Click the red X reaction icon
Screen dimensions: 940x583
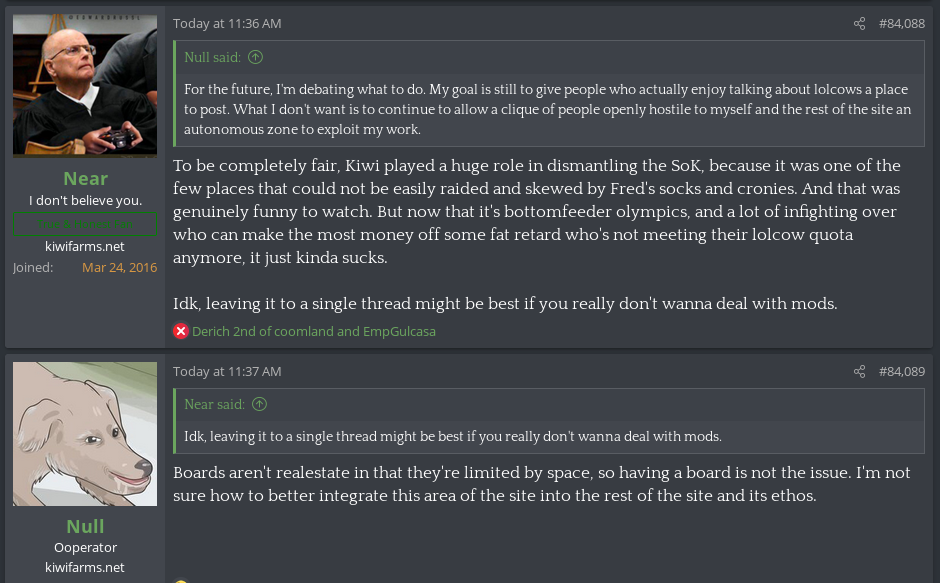[181, 331]
